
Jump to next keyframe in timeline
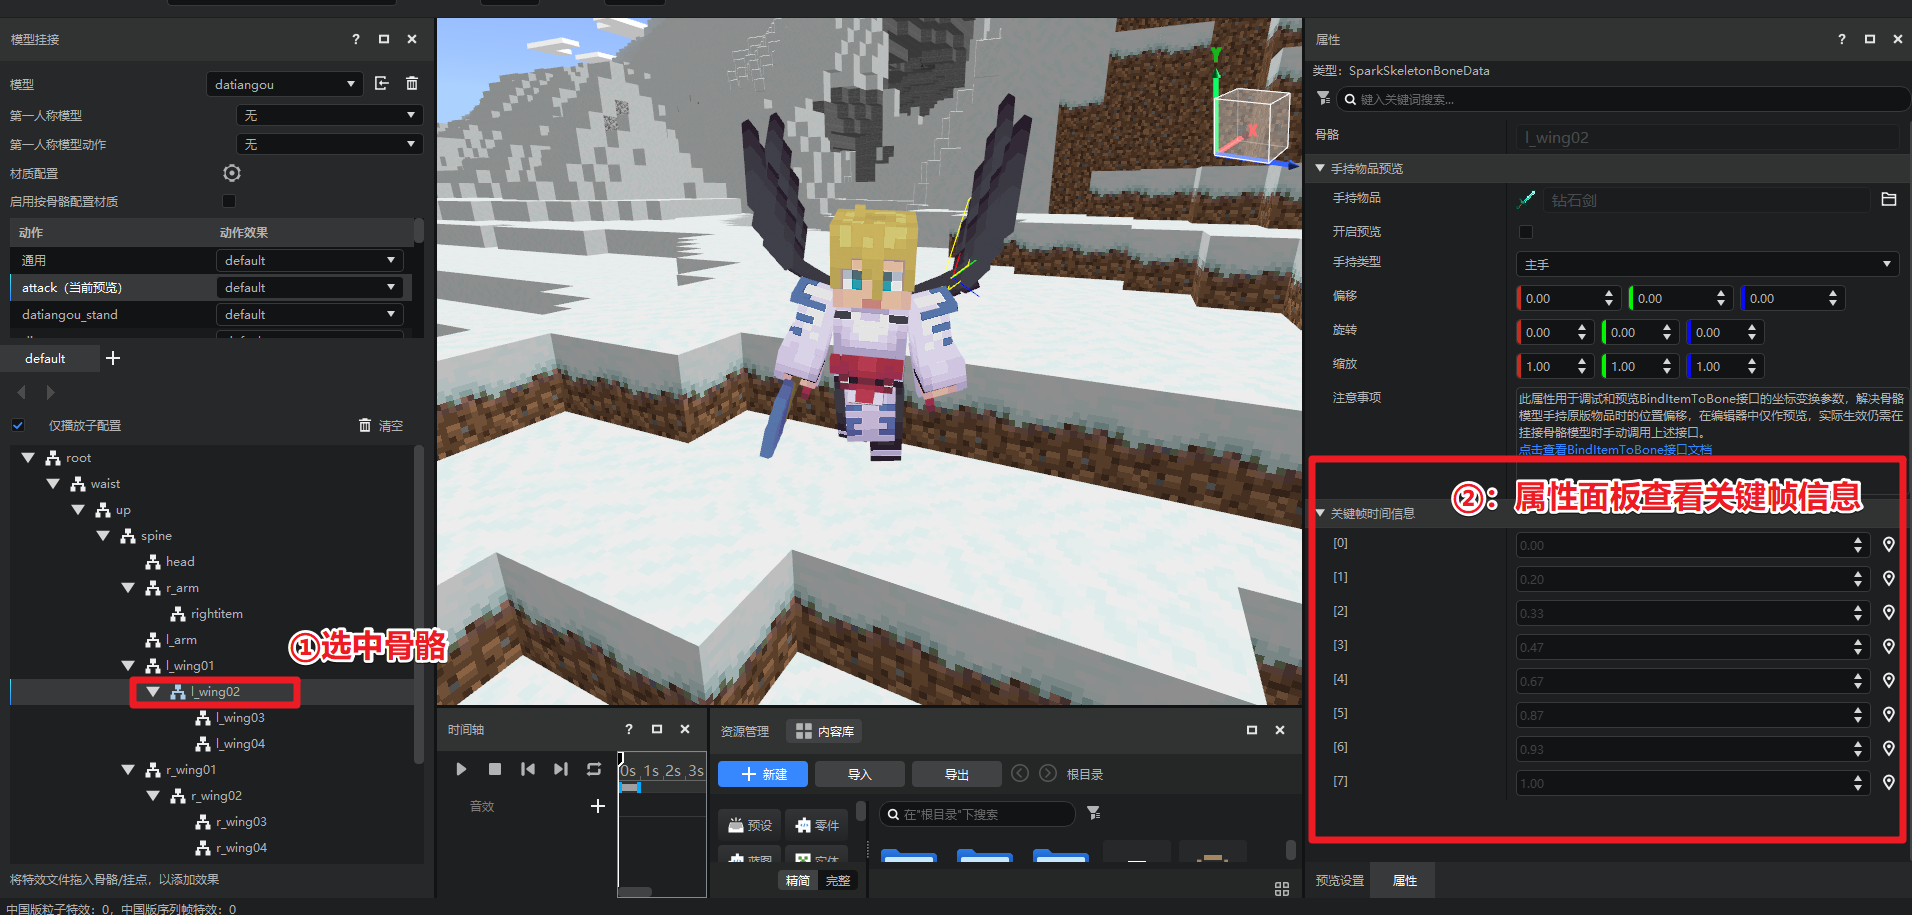click(561, 769)
